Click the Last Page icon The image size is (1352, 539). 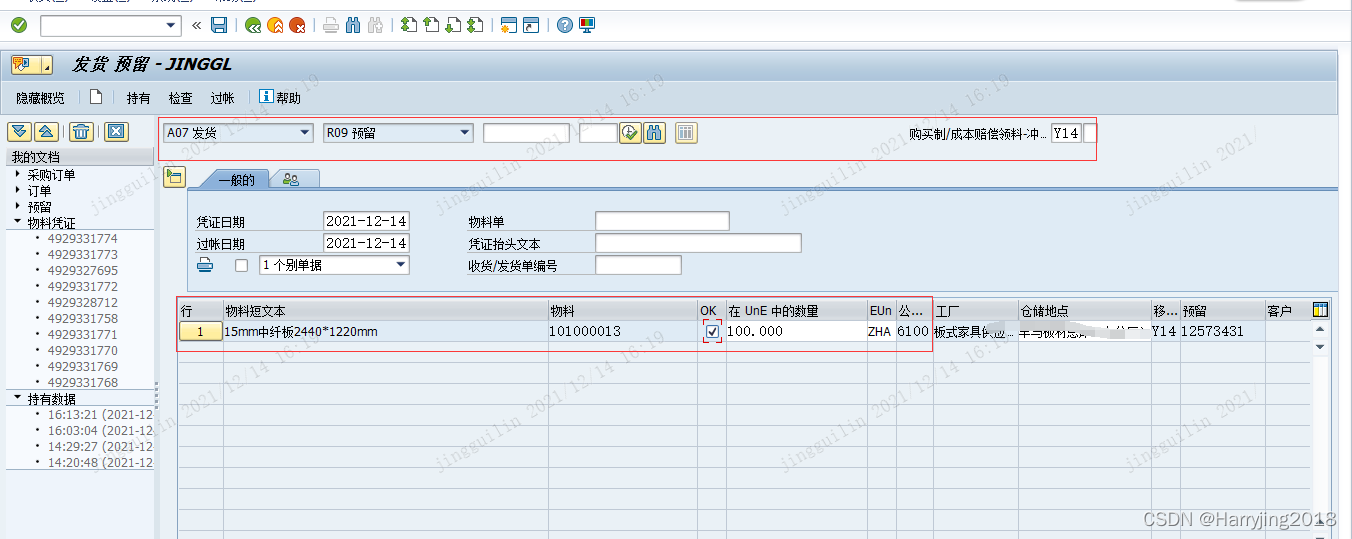pos(475,25)
